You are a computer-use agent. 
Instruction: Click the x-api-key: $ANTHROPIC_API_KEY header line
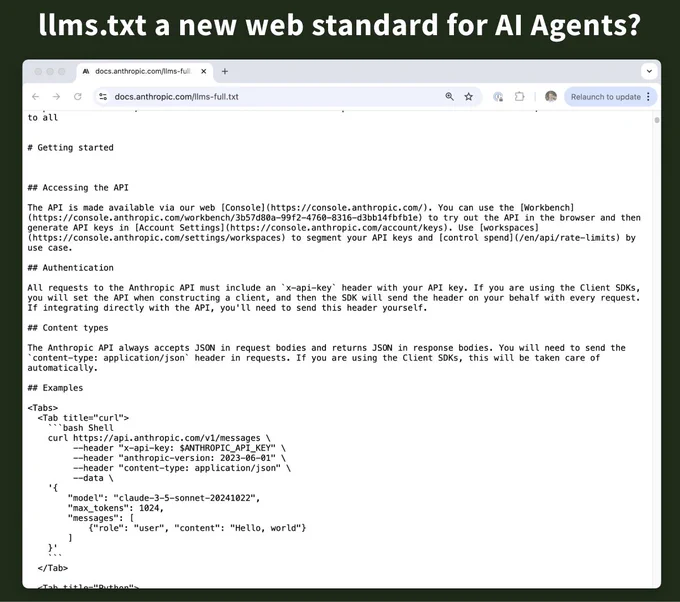[x=179, y=448]
